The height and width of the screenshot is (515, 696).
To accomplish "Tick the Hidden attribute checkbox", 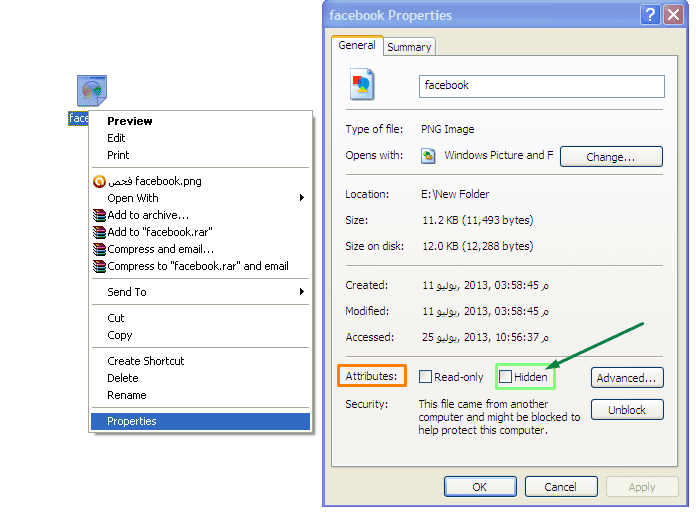I will [x=505, y=377].
